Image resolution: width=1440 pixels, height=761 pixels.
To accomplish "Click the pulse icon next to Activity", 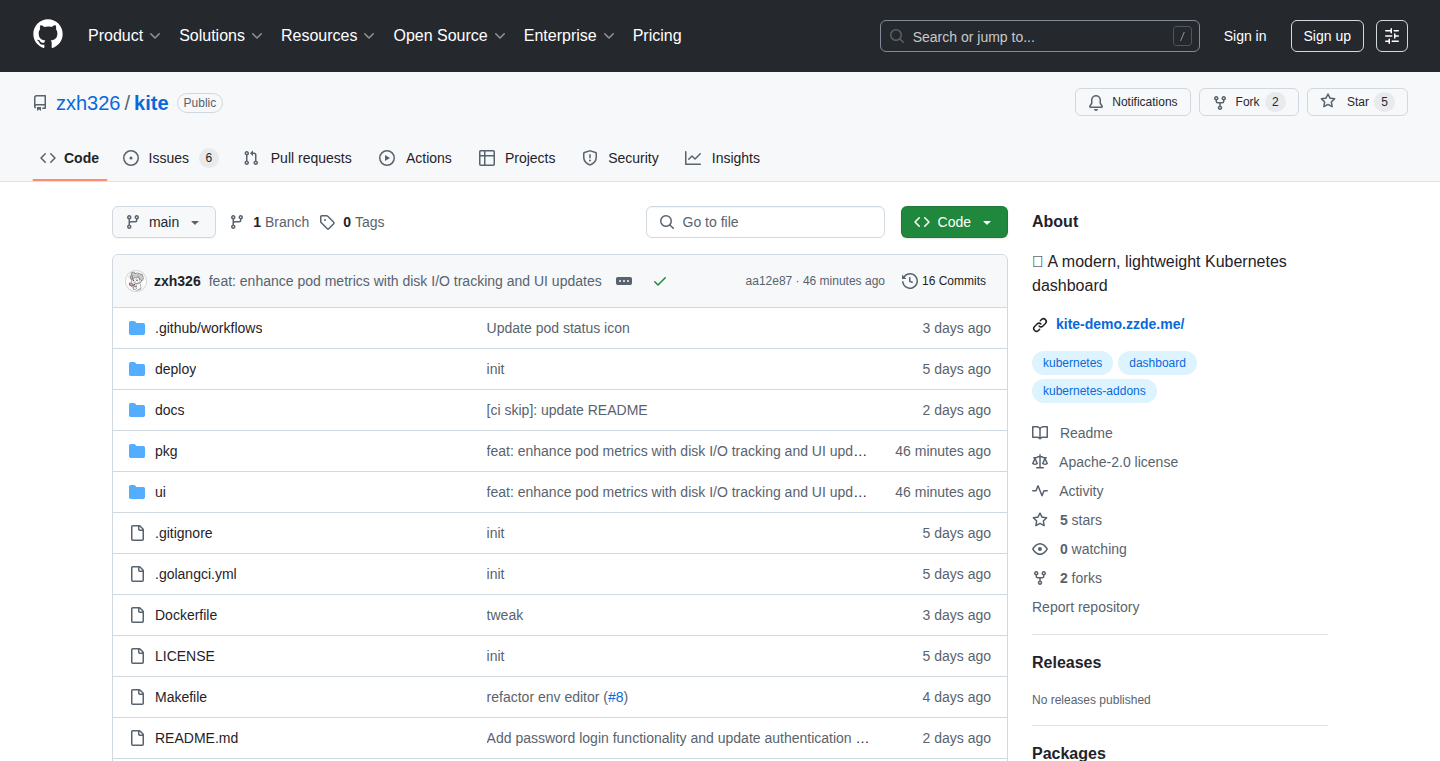I will point(1040,491).
